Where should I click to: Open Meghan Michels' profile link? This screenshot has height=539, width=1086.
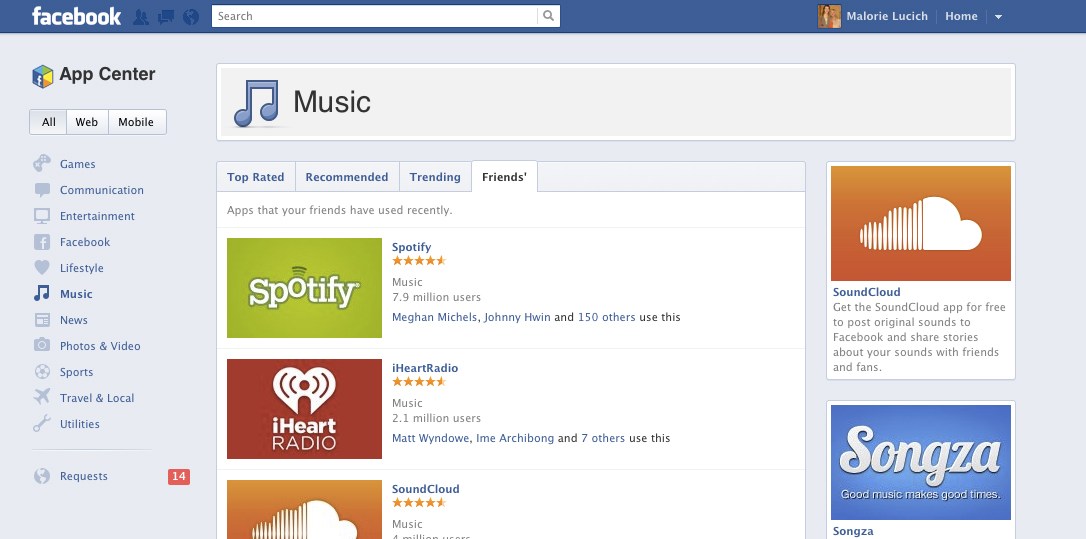click(x=434, y=317)
